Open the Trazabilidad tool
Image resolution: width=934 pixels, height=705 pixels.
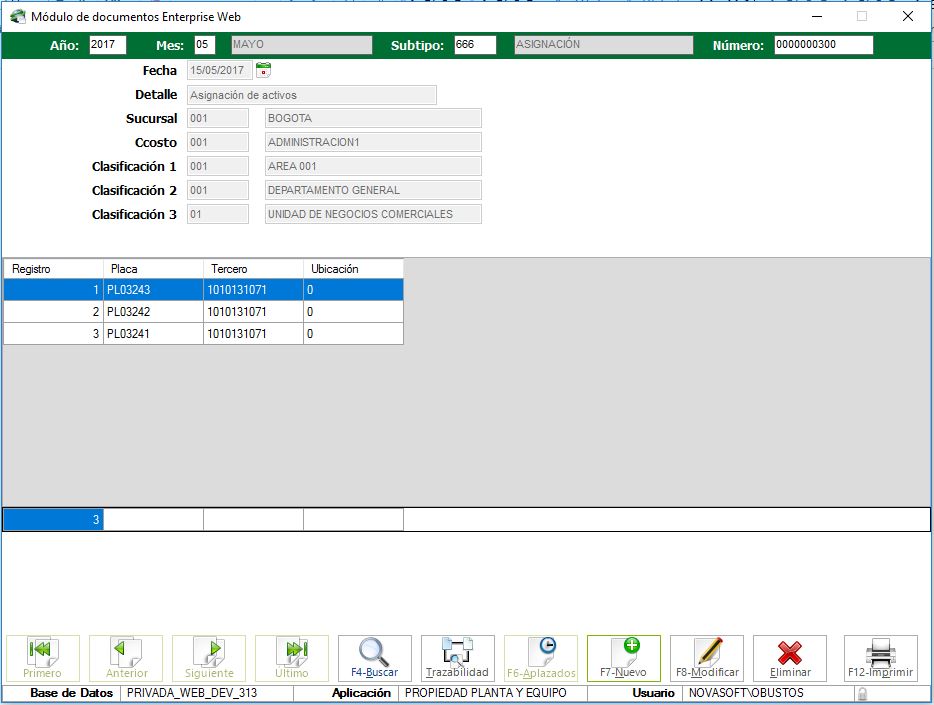457,658
